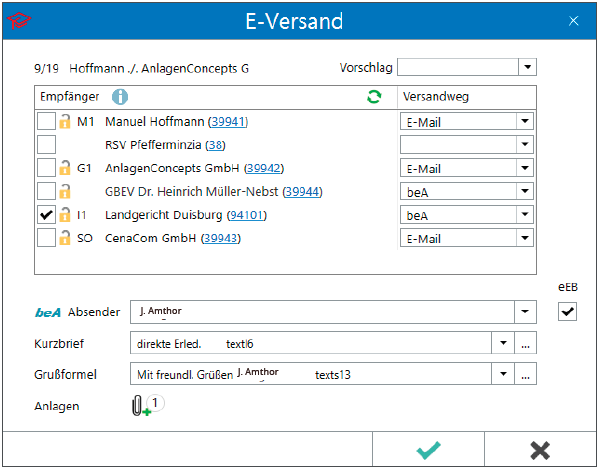Click the ellipsis button beside Kurzbrief
Screen dimensions: 607x469
pos(525,344)
